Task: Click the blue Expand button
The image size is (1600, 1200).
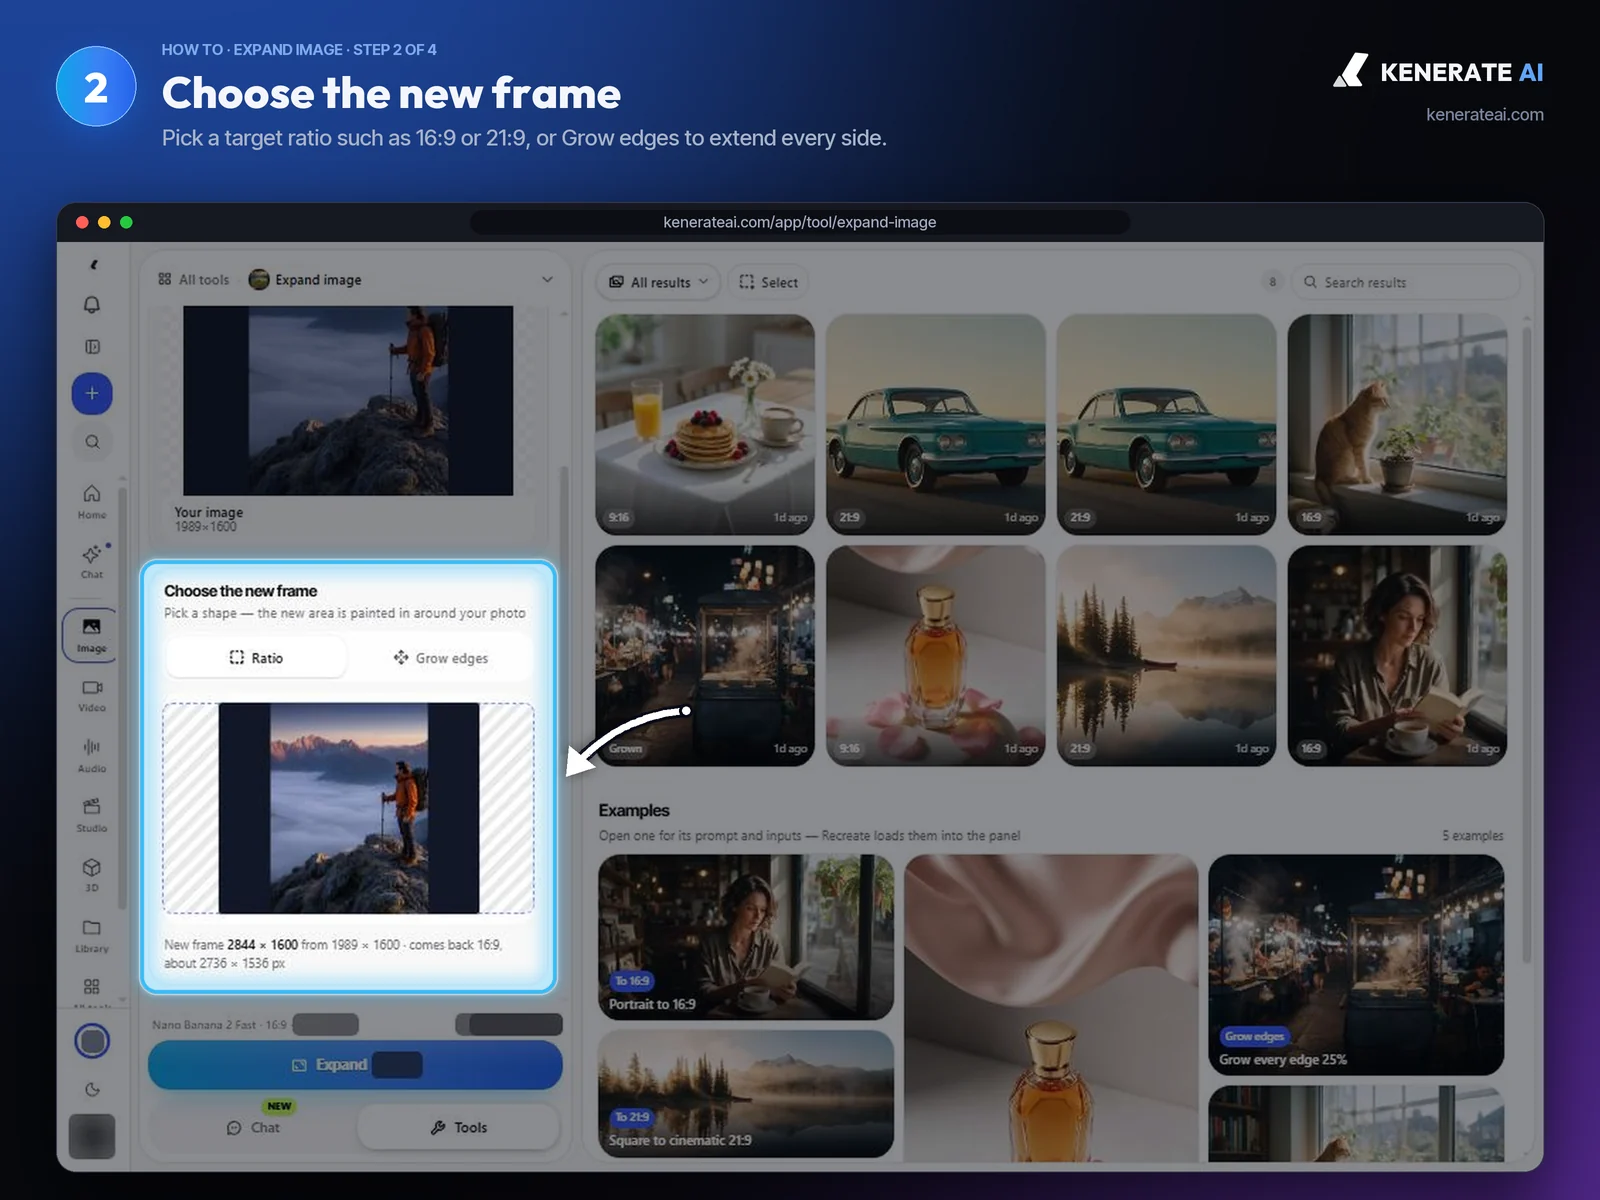Action: pos(355,1065)
